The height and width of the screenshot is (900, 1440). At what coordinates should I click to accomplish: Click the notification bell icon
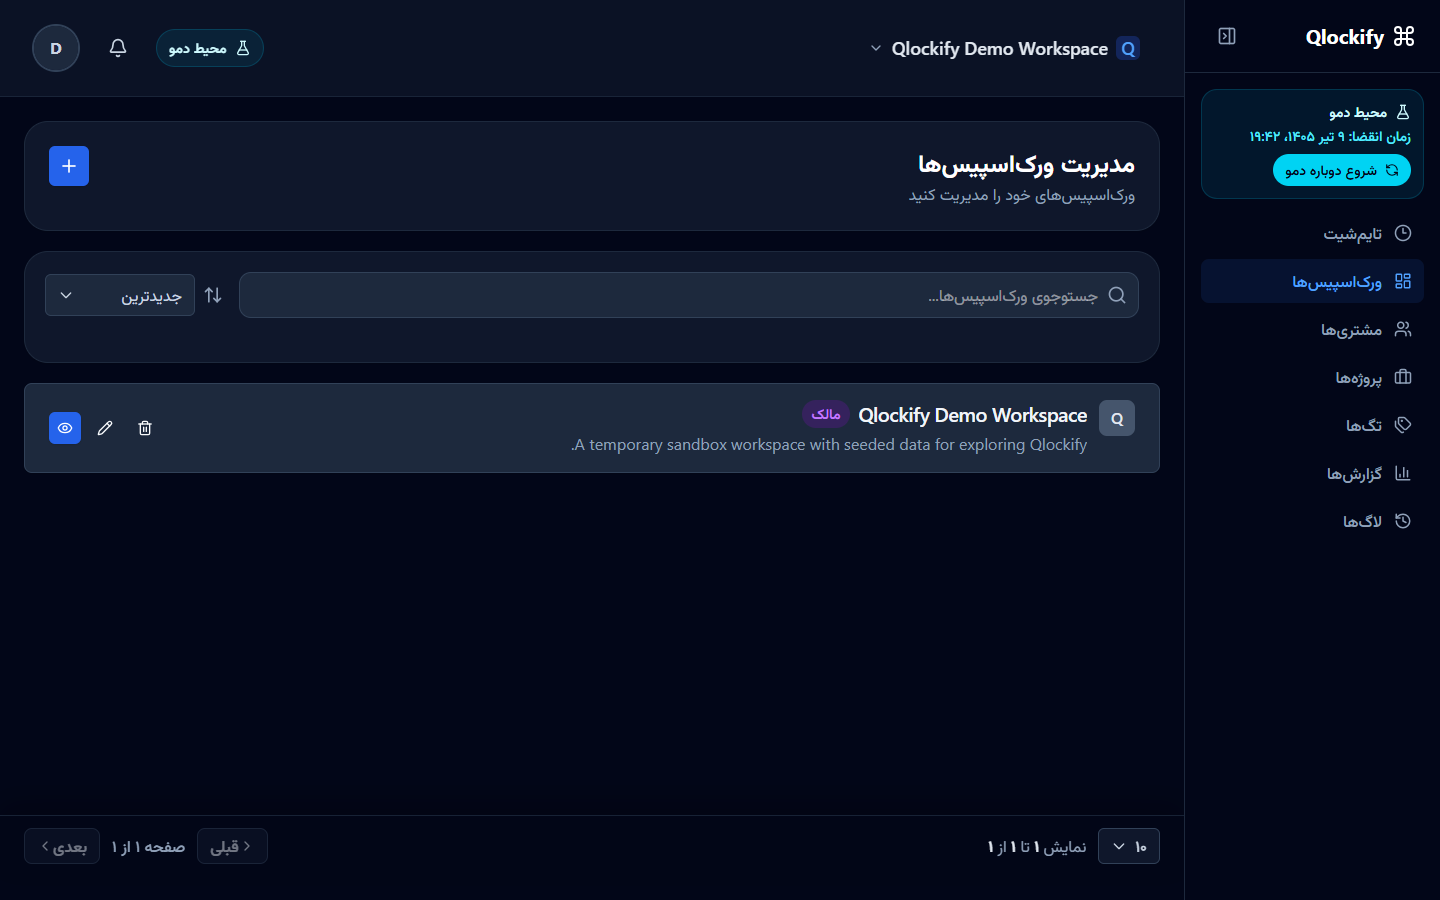pyautogui.click(x=118, y=48)
